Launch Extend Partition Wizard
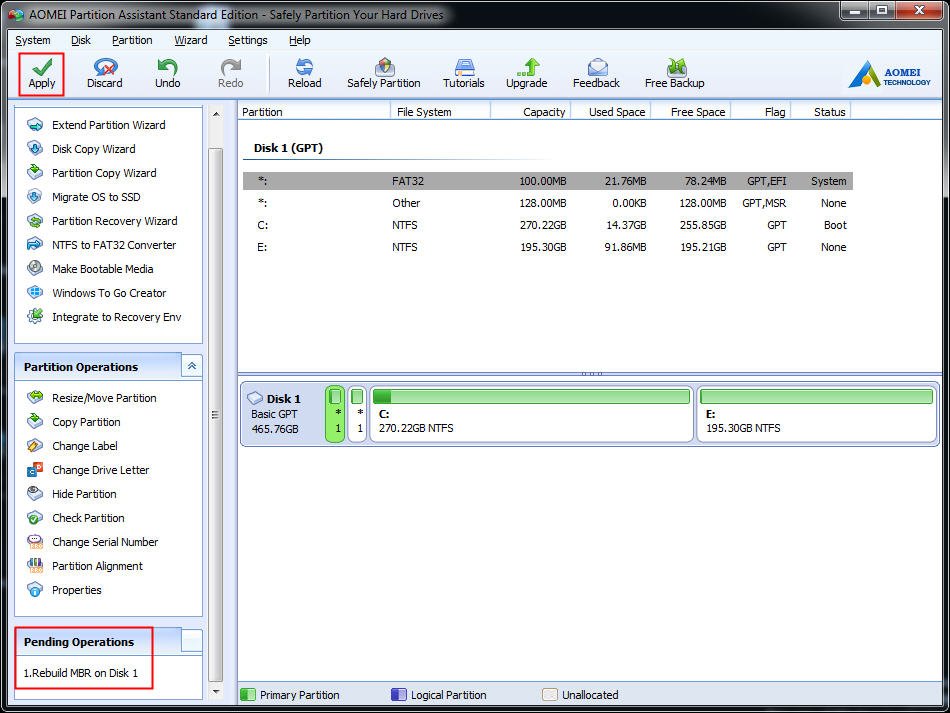 point(96,125)
